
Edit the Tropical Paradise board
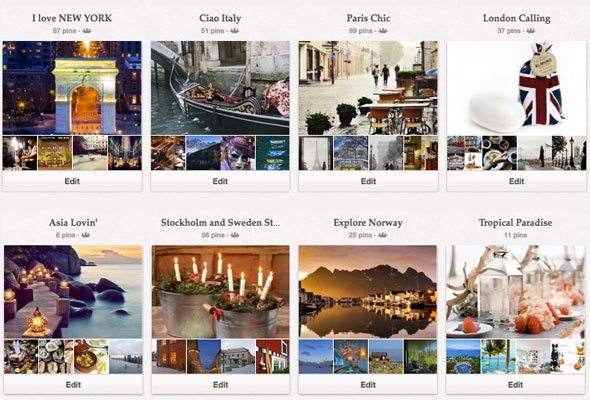pos(515,385)
